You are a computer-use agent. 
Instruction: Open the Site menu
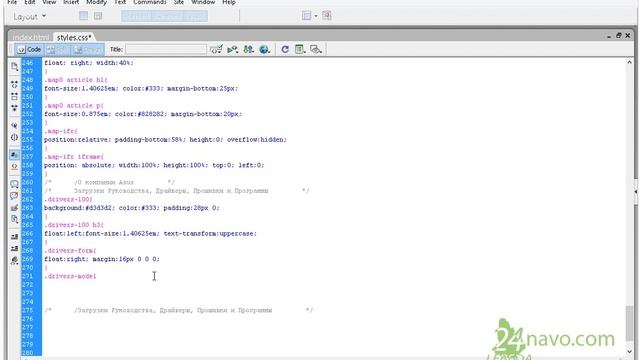click(x=179, y=2)
